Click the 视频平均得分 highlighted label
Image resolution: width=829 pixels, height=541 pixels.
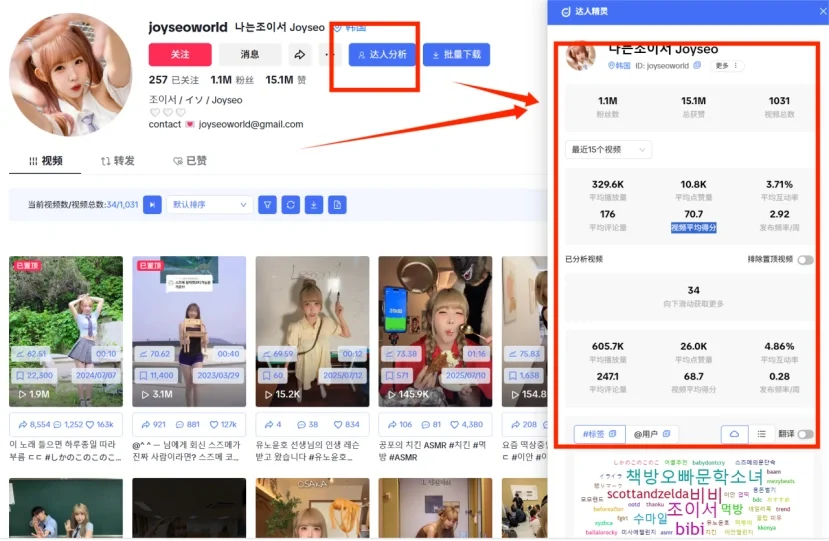694,228
